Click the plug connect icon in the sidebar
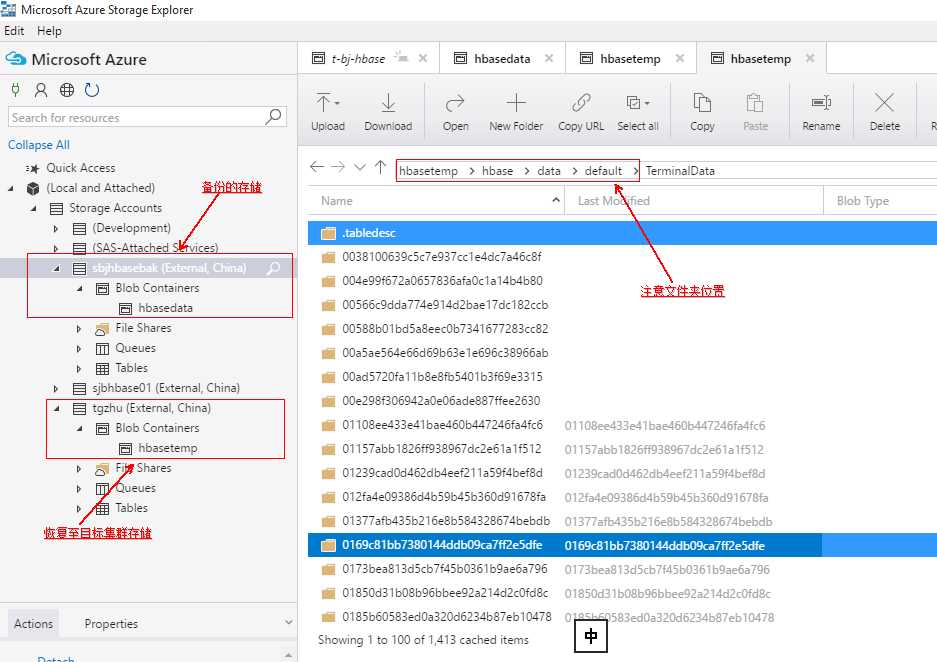 (x=16, y=90)
